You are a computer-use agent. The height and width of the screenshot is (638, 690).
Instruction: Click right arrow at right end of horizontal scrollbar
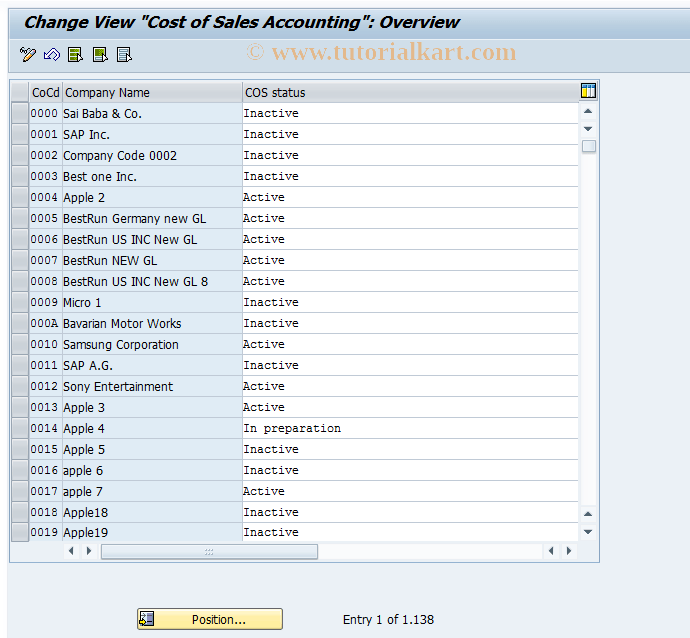569,551
